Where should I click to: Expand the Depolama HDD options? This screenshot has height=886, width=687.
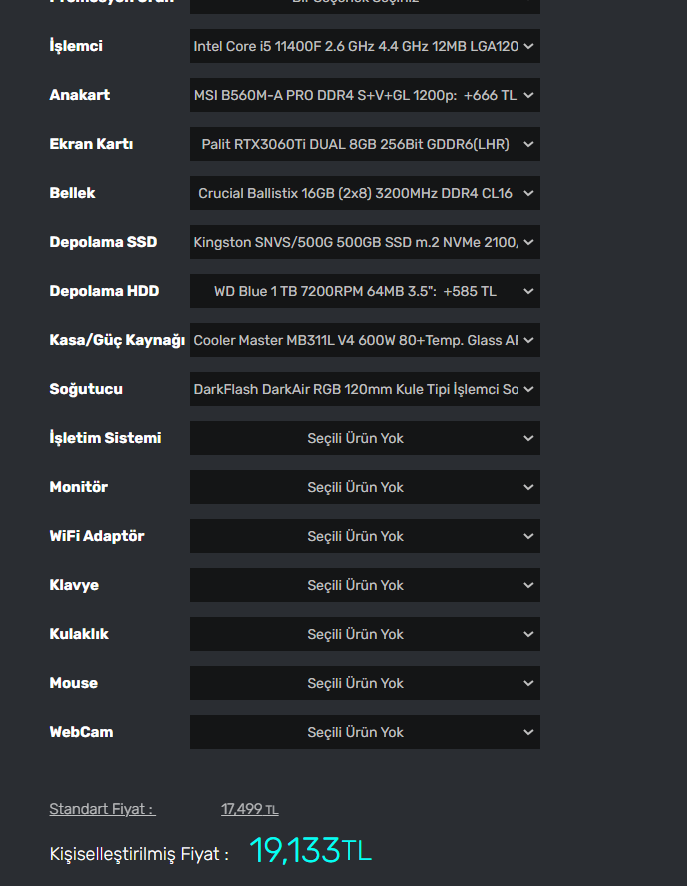pos(364,291)
